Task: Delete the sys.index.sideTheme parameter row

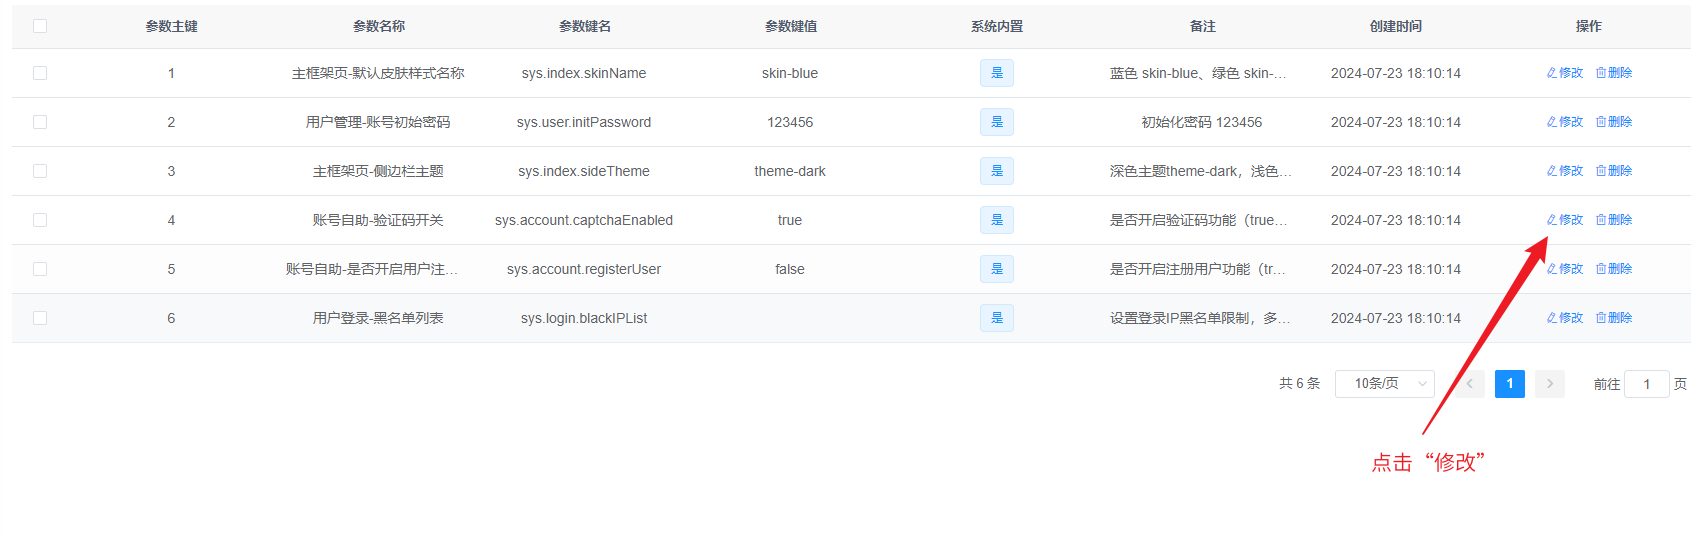Action: [1614, 171]
